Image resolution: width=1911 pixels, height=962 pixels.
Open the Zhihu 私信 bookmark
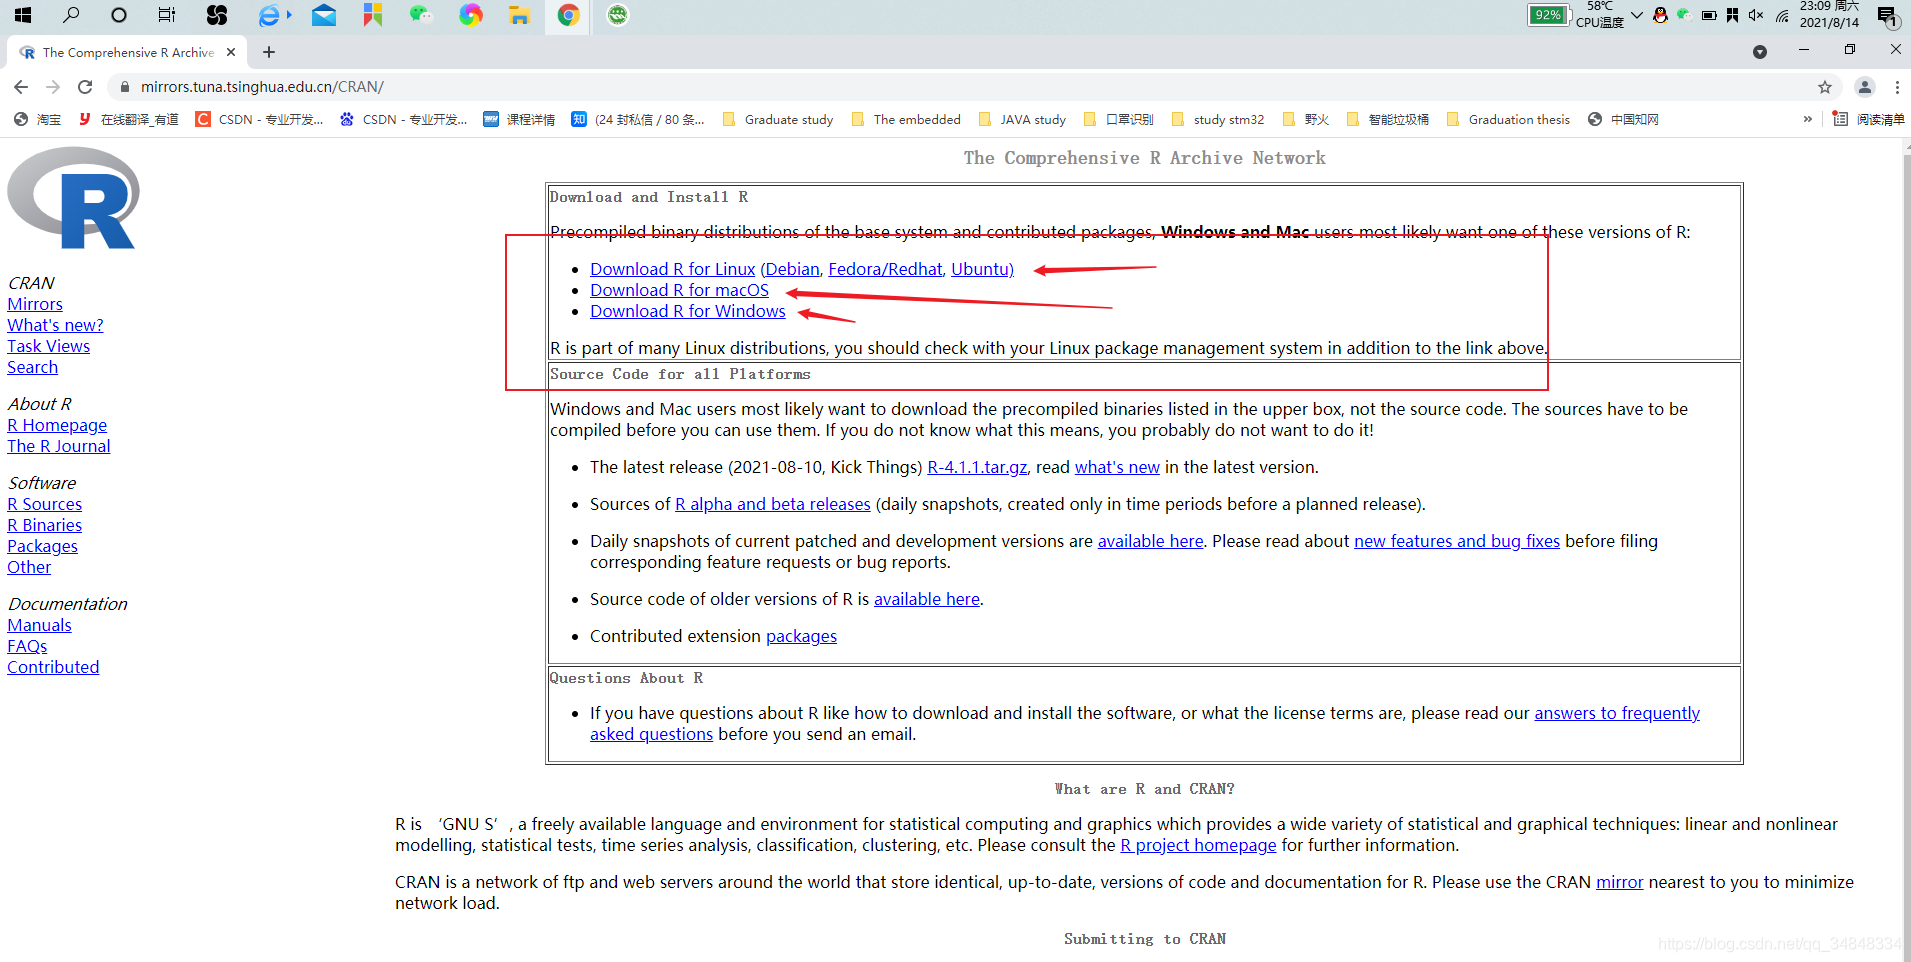(x=638, y=119)
